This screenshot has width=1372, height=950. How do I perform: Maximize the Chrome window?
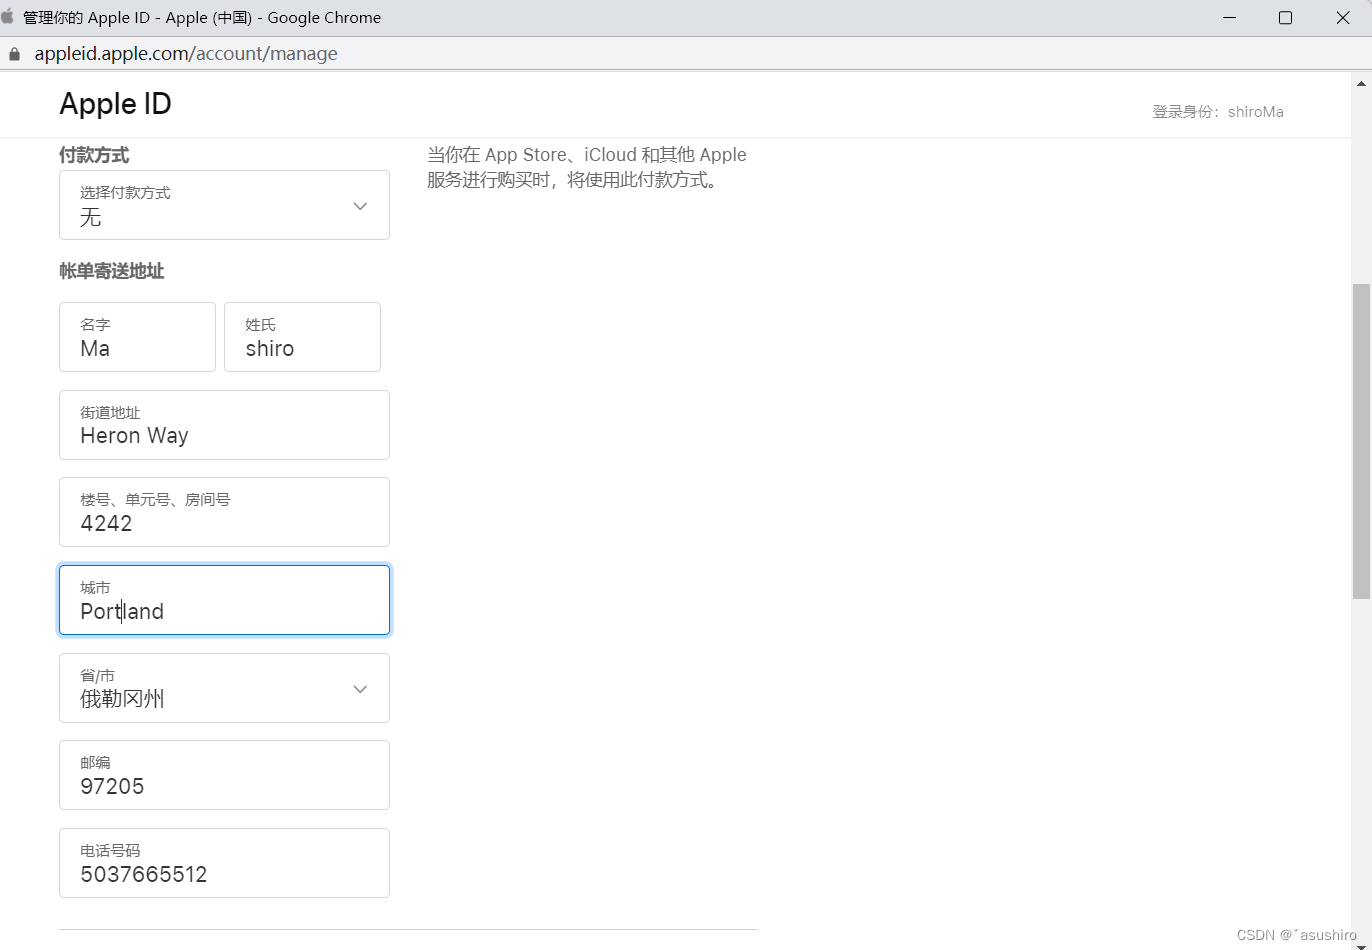tap(1286, 18)
